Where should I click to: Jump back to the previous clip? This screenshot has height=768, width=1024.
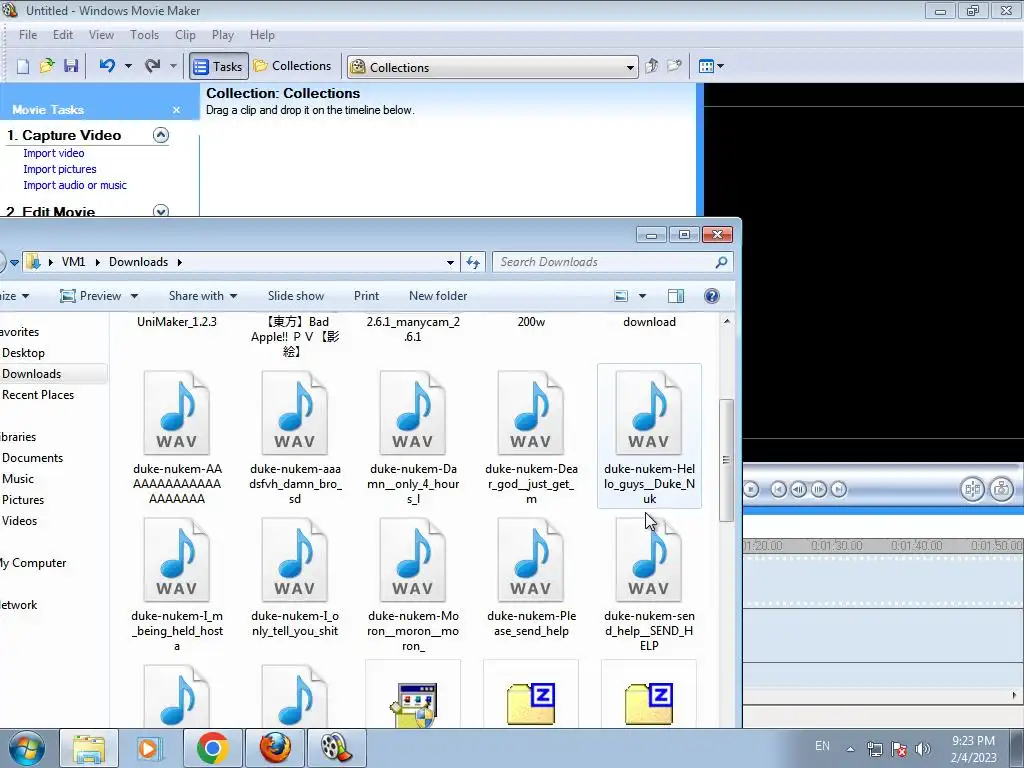[x=778, y=489]
